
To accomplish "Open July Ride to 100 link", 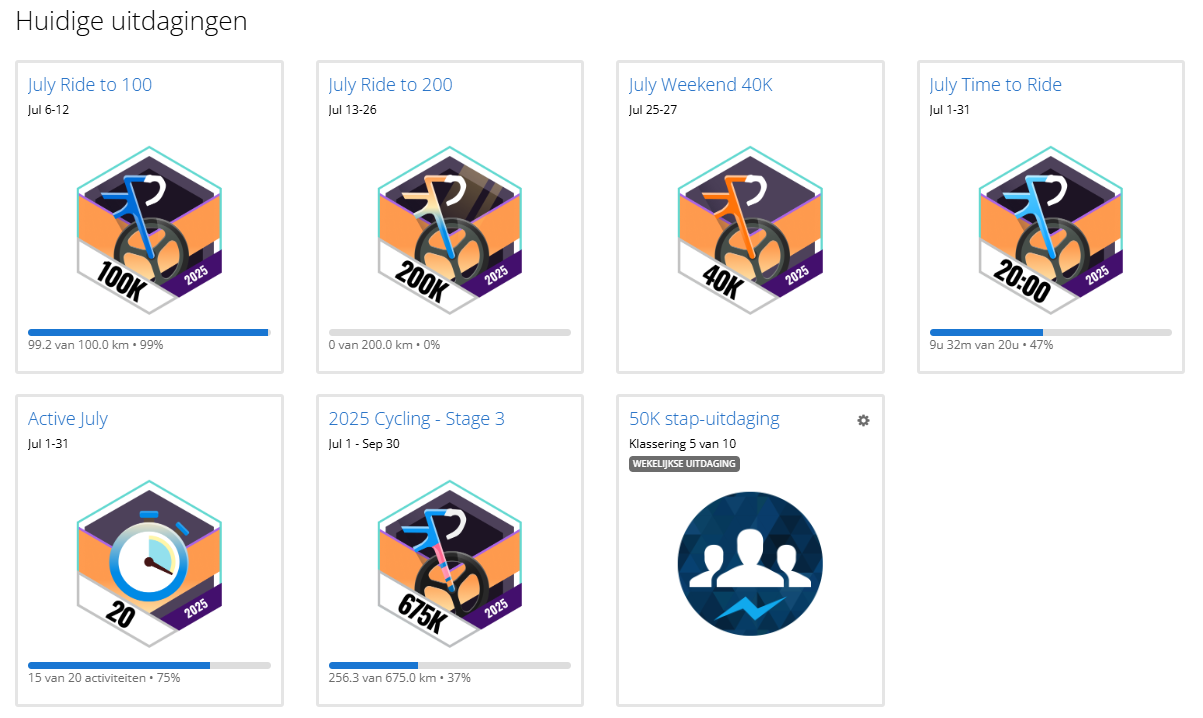I will click(90, 85).
